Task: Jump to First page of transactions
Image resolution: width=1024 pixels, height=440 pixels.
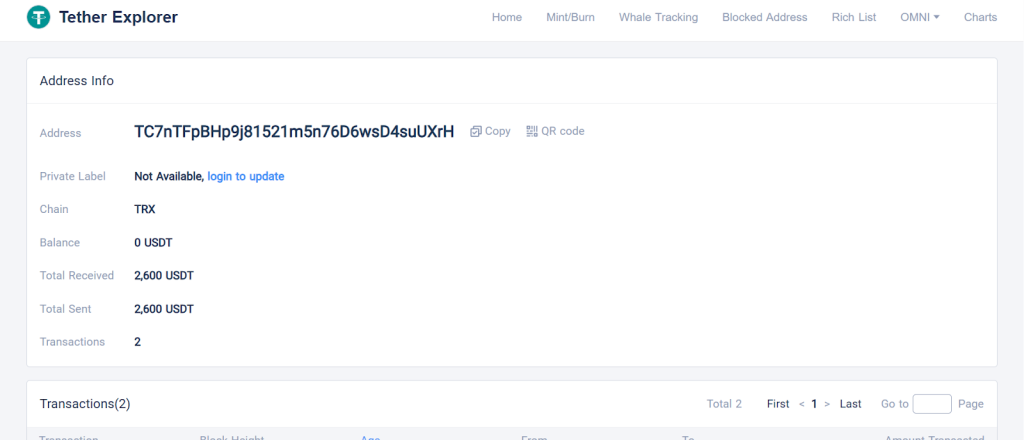Action: coord(778,404)
